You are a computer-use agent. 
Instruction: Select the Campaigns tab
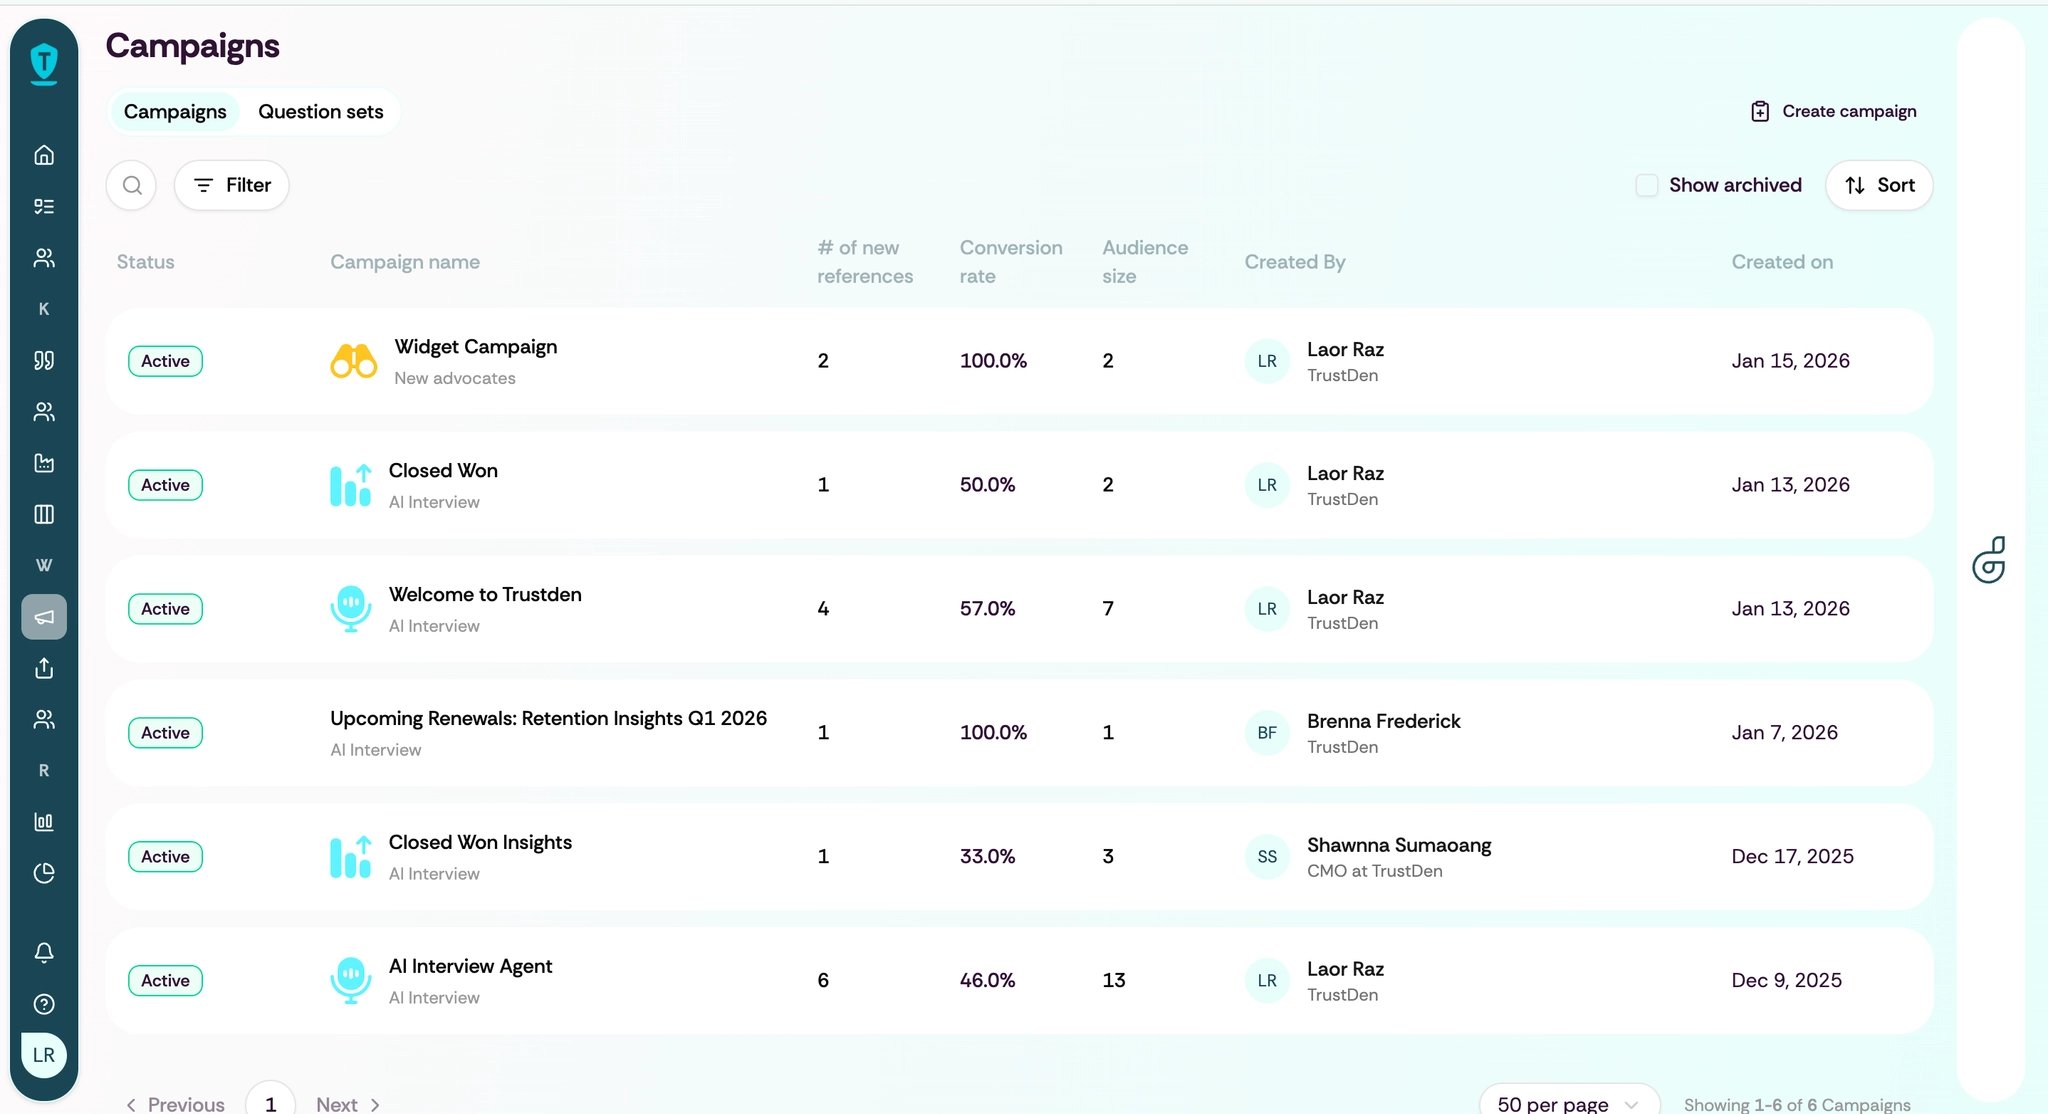175,111
